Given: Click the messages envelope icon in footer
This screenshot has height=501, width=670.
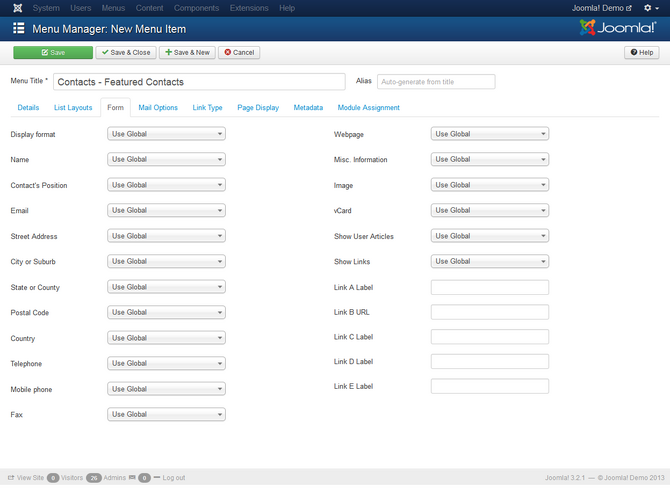Looking at the screenshot, I should (x=131, y=478).
